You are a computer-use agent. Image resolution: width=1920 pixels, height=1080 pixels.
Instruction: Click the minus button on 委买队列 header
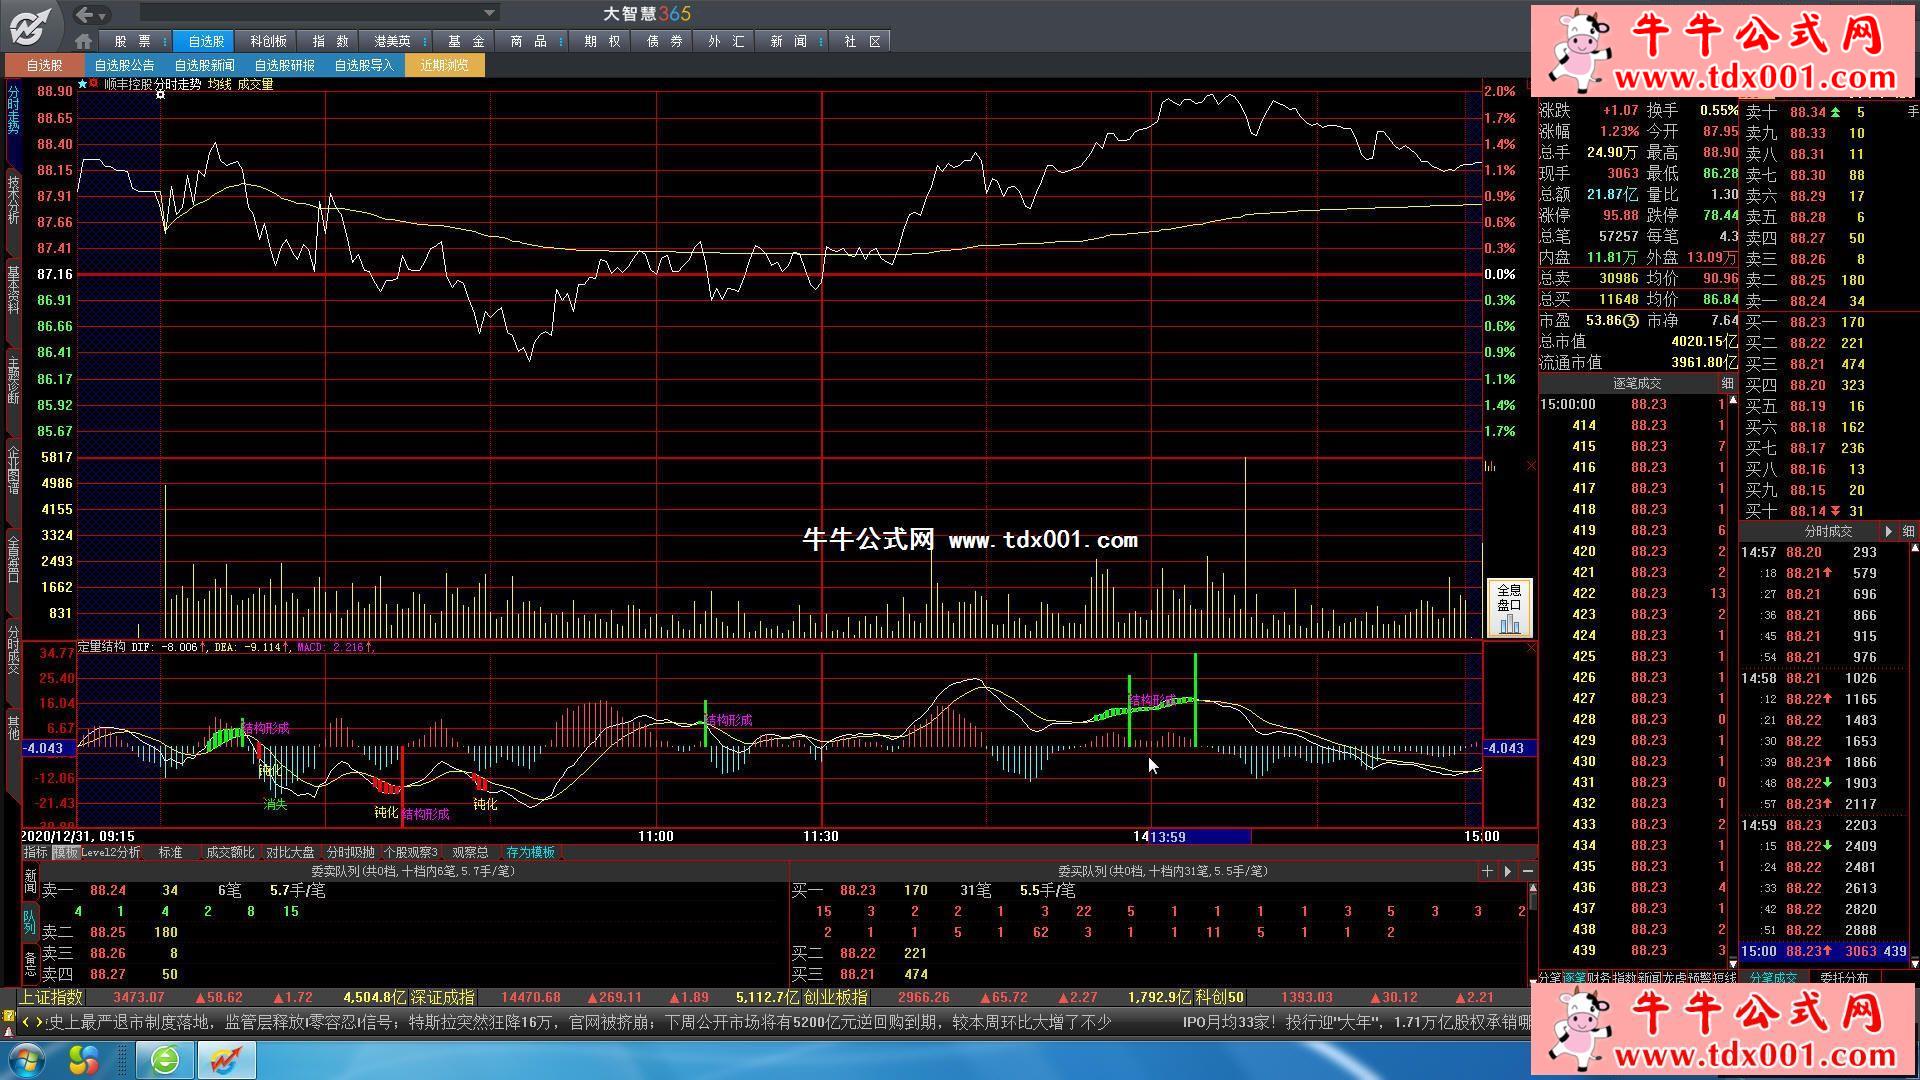tap(1528, 871)
